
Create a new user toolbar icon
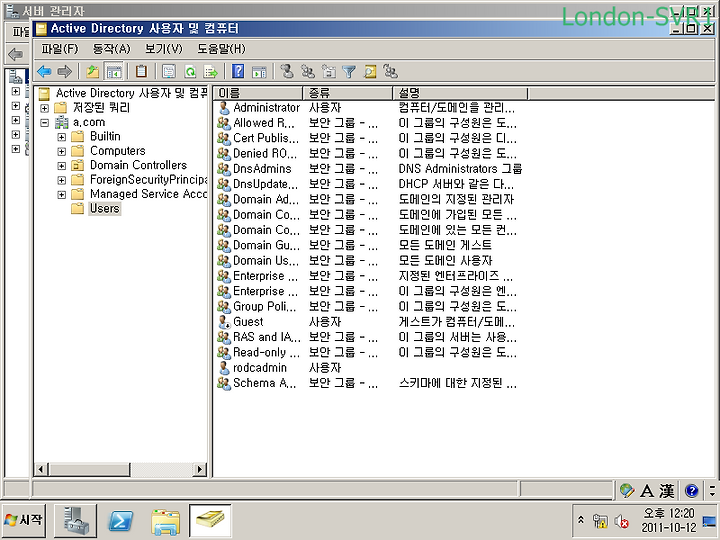pyautogui.click(x=287, y=72)
